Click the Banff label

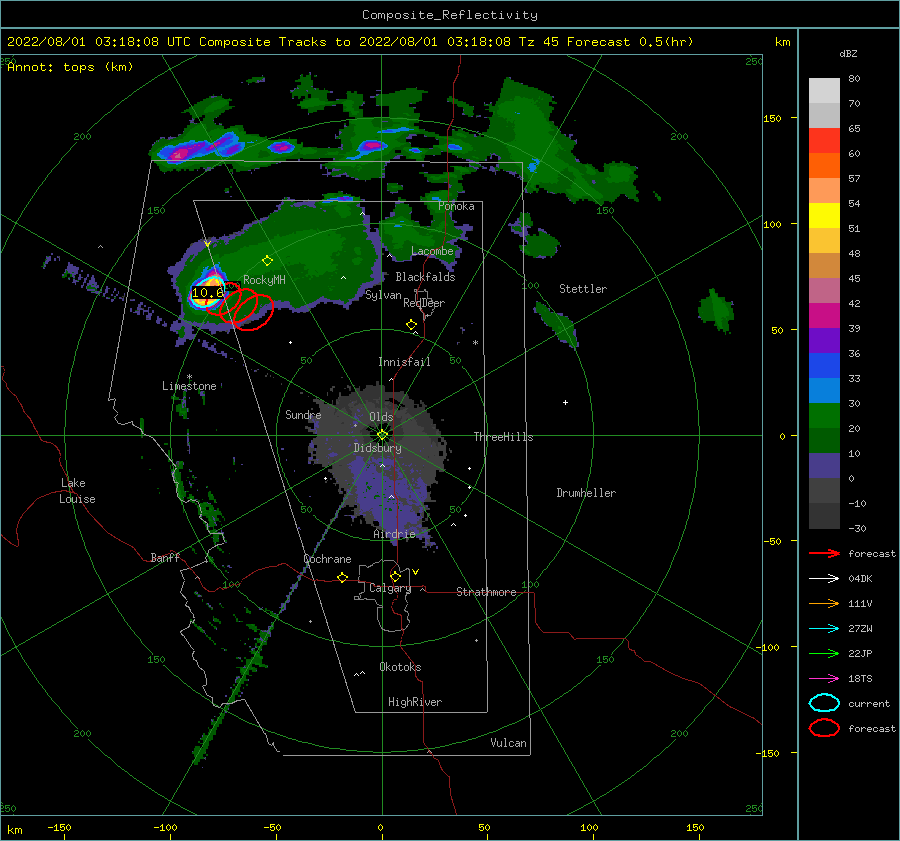(165, 557)
